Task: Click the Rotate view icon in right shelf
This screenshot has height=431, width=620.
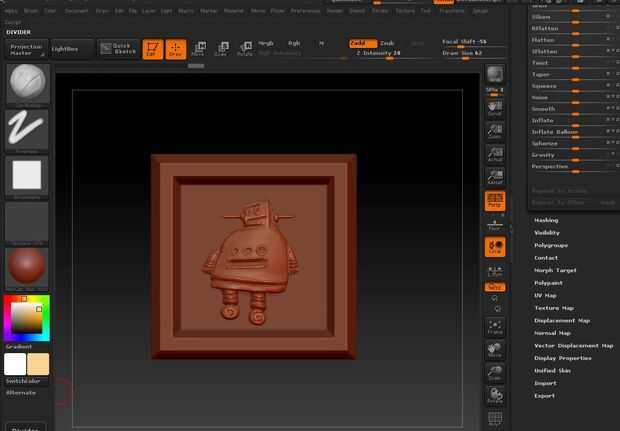Action: pos(495,395)
